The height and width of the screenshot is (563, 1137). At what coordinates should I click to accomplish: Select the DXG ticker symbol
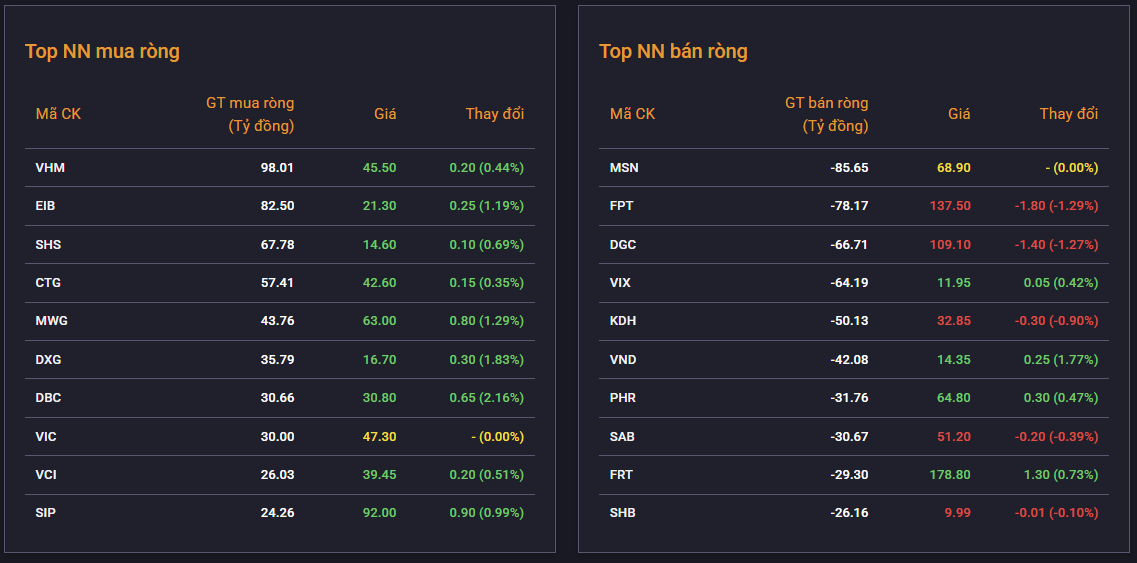click(x=49, y=360)
